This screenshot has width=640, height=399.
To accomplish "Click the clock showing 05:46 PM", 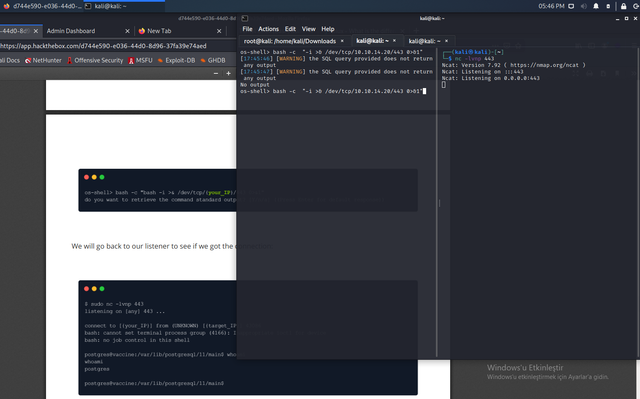I will (551, 6).
